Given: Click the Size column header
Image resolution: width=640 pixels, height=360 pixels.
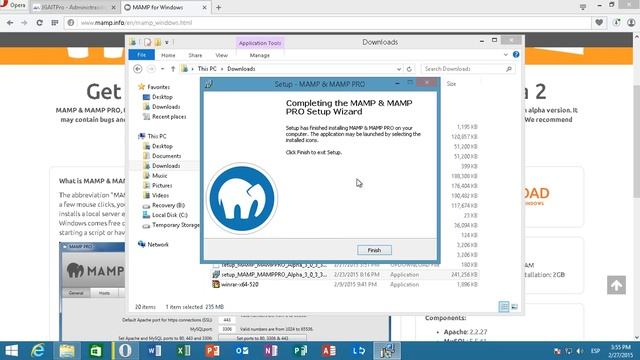Looking at the screenshot, I should [x=451, y=84].
